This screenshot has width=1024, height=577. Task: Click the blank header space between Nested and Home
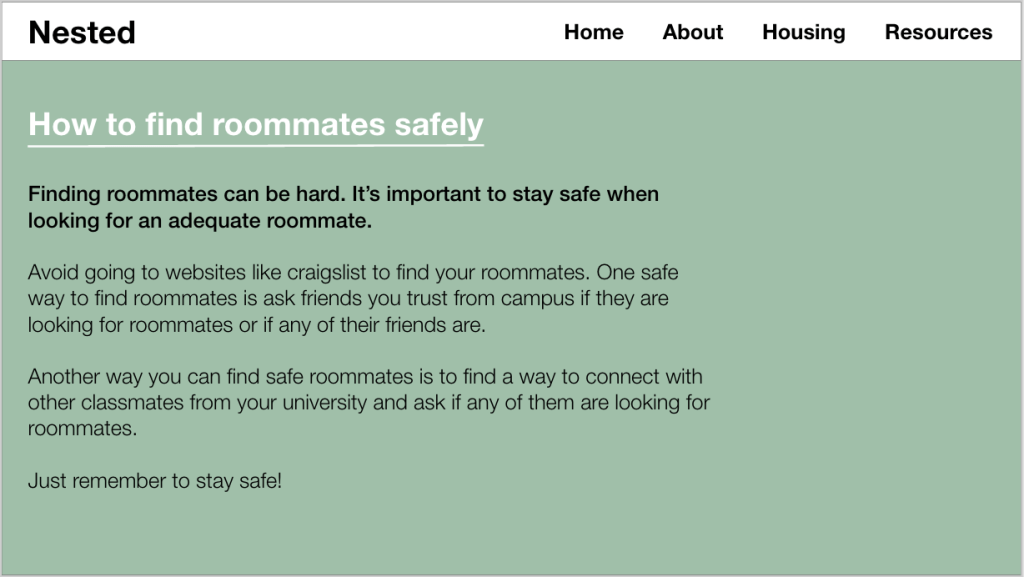(350, 33)
